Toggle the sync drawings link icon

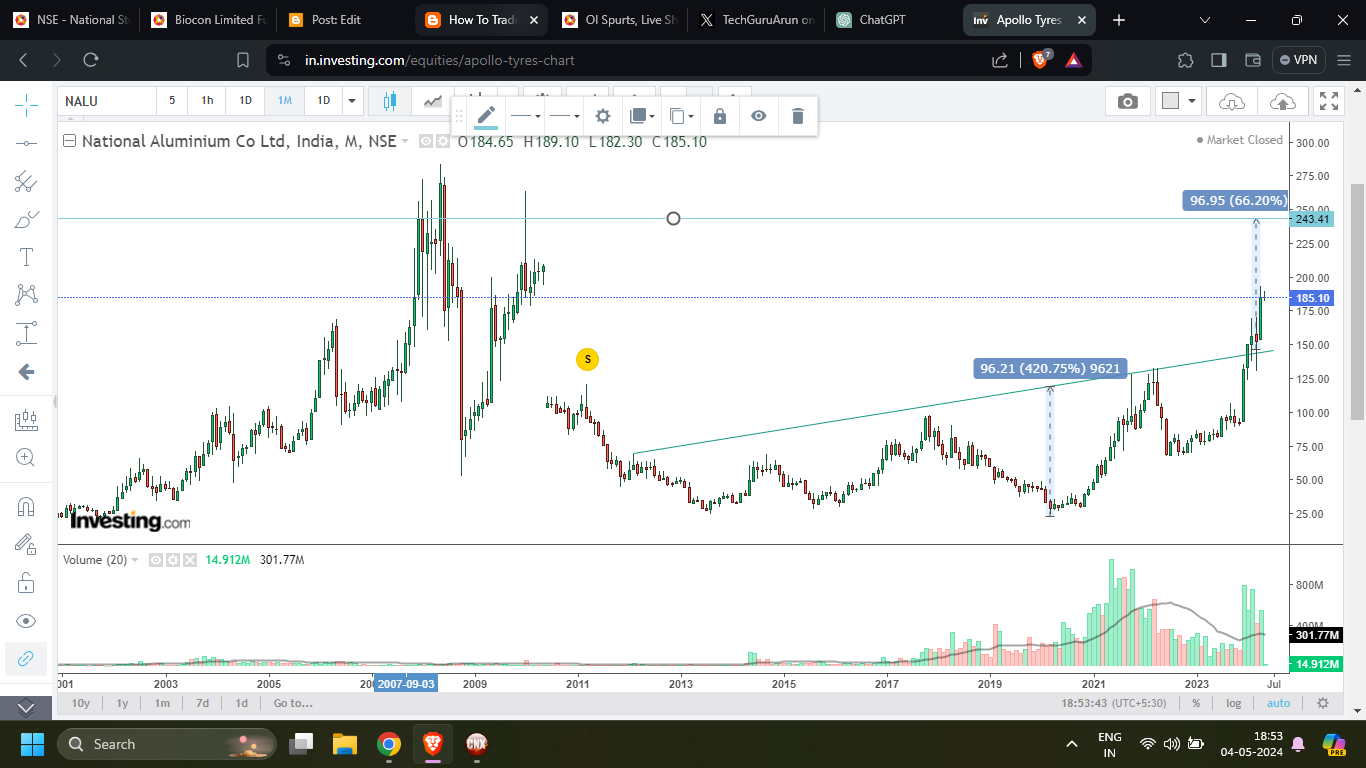point(26,659)
